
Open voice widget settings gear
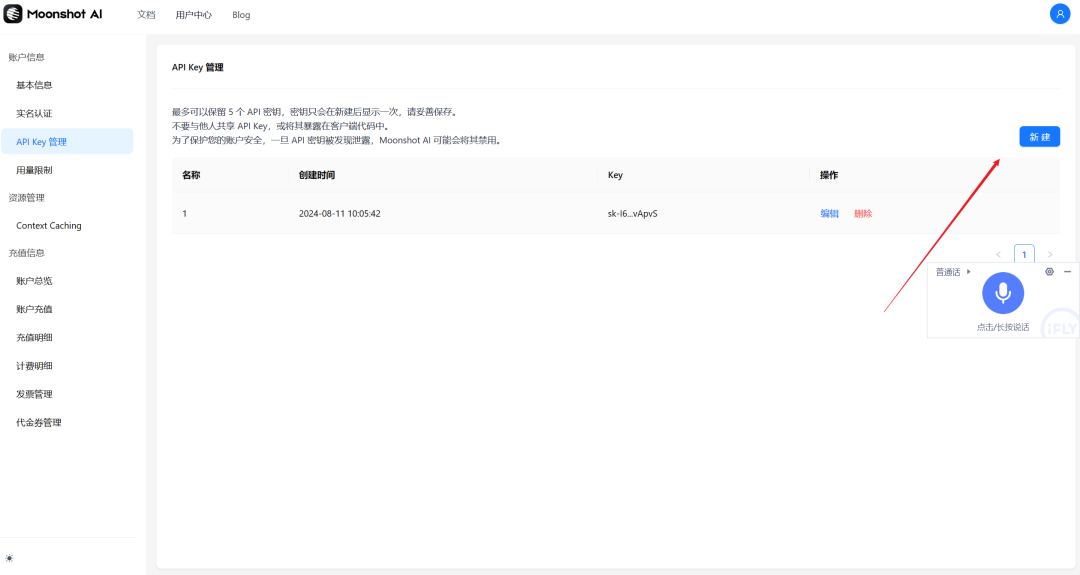pyautogui.click(x=1049, y=272)
